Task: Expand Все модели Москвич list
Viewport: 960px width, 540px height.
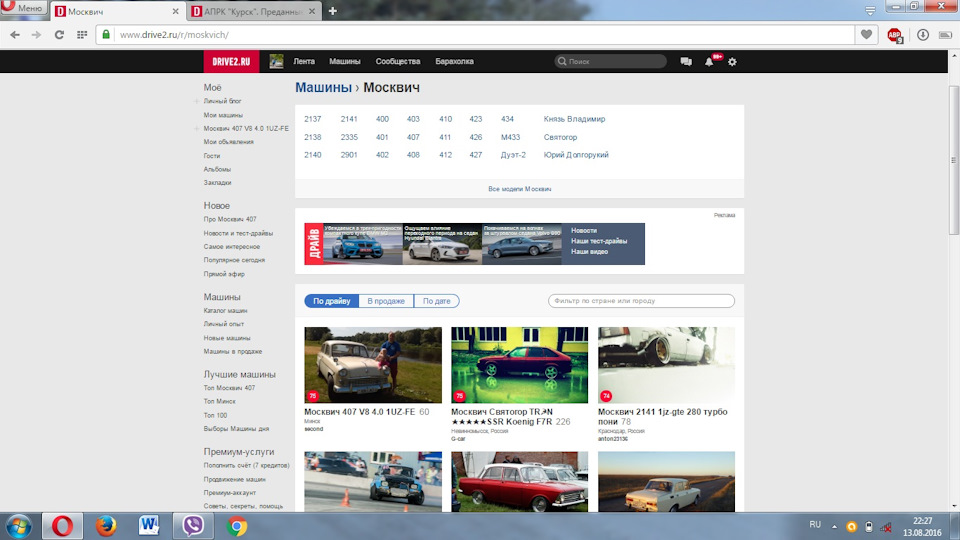Action: click(519, 189)
